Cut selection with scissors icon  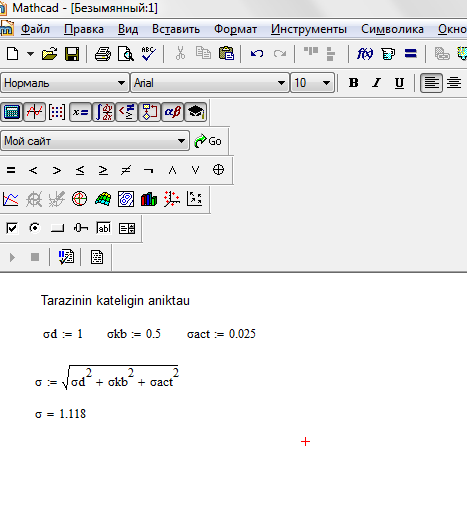point(180,54)
